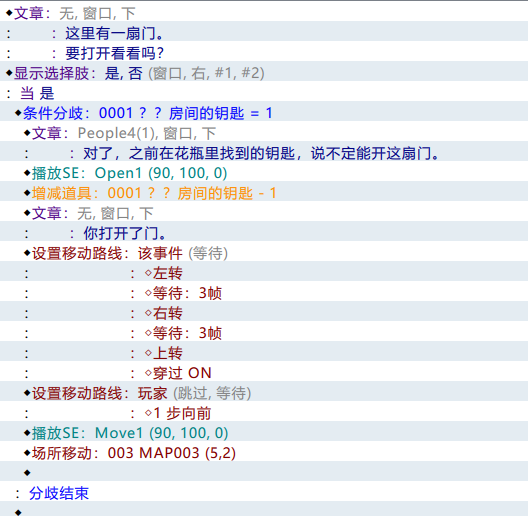Select the 分歧结束 line

pos(264,491)
